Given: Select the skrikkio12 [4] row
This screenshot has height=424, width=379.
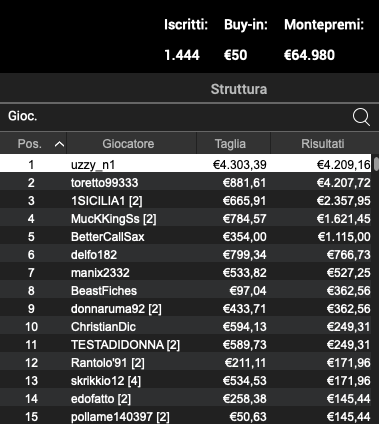Looking at the screenshot, I should (x=186, y=380).
